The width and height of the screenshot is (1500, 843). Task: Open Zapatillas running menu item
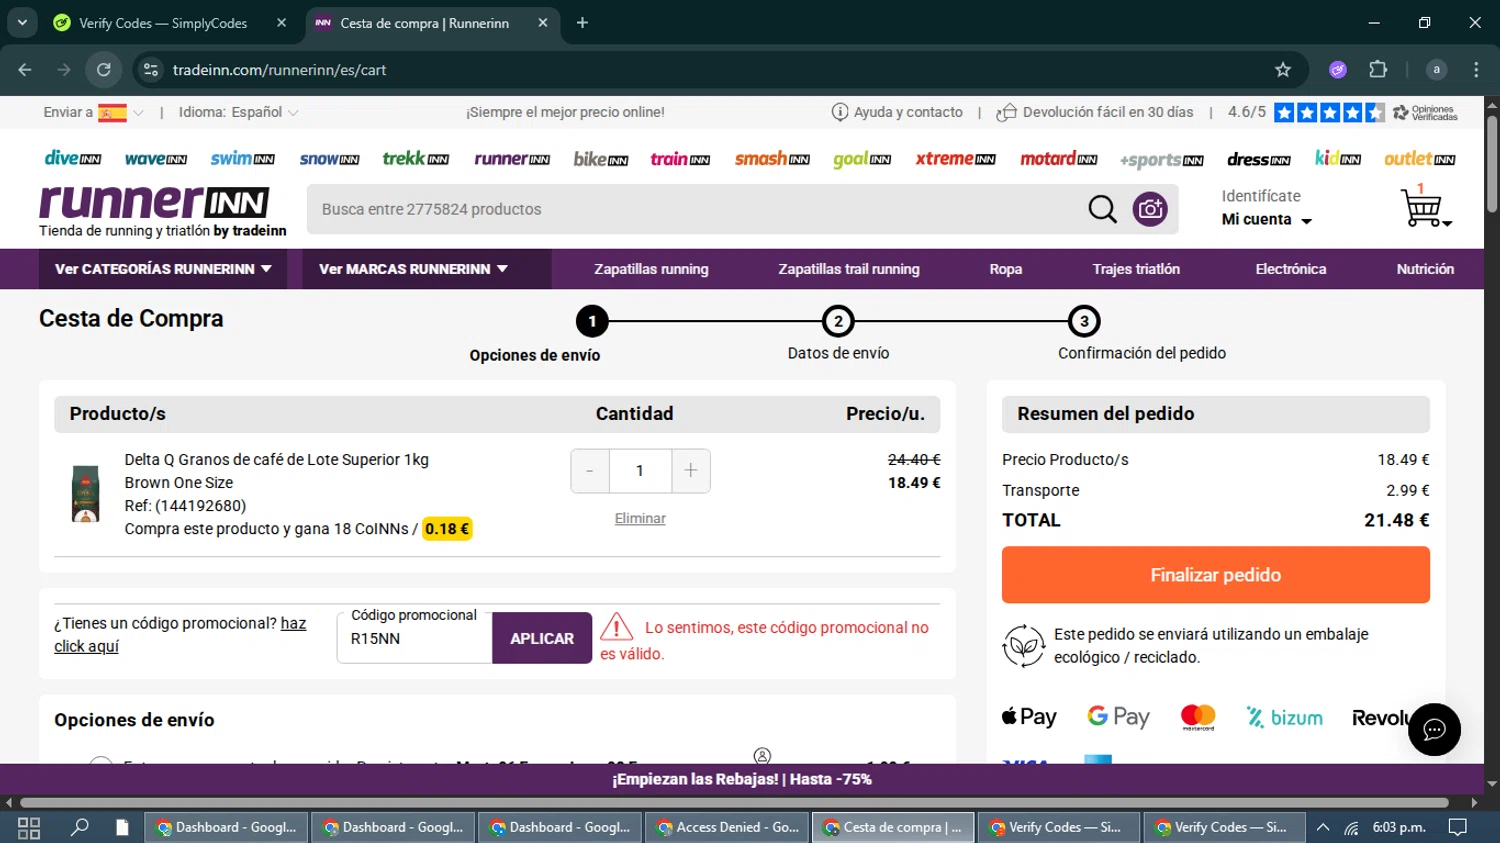(651, 269)
